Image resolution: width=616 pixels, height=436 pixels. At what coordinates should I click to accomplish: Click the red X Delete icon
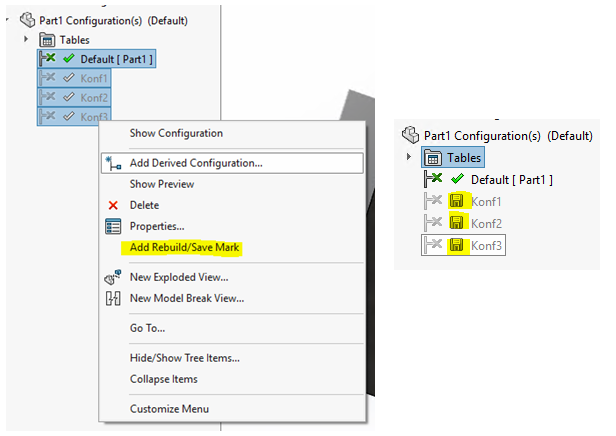click(113, 205)
